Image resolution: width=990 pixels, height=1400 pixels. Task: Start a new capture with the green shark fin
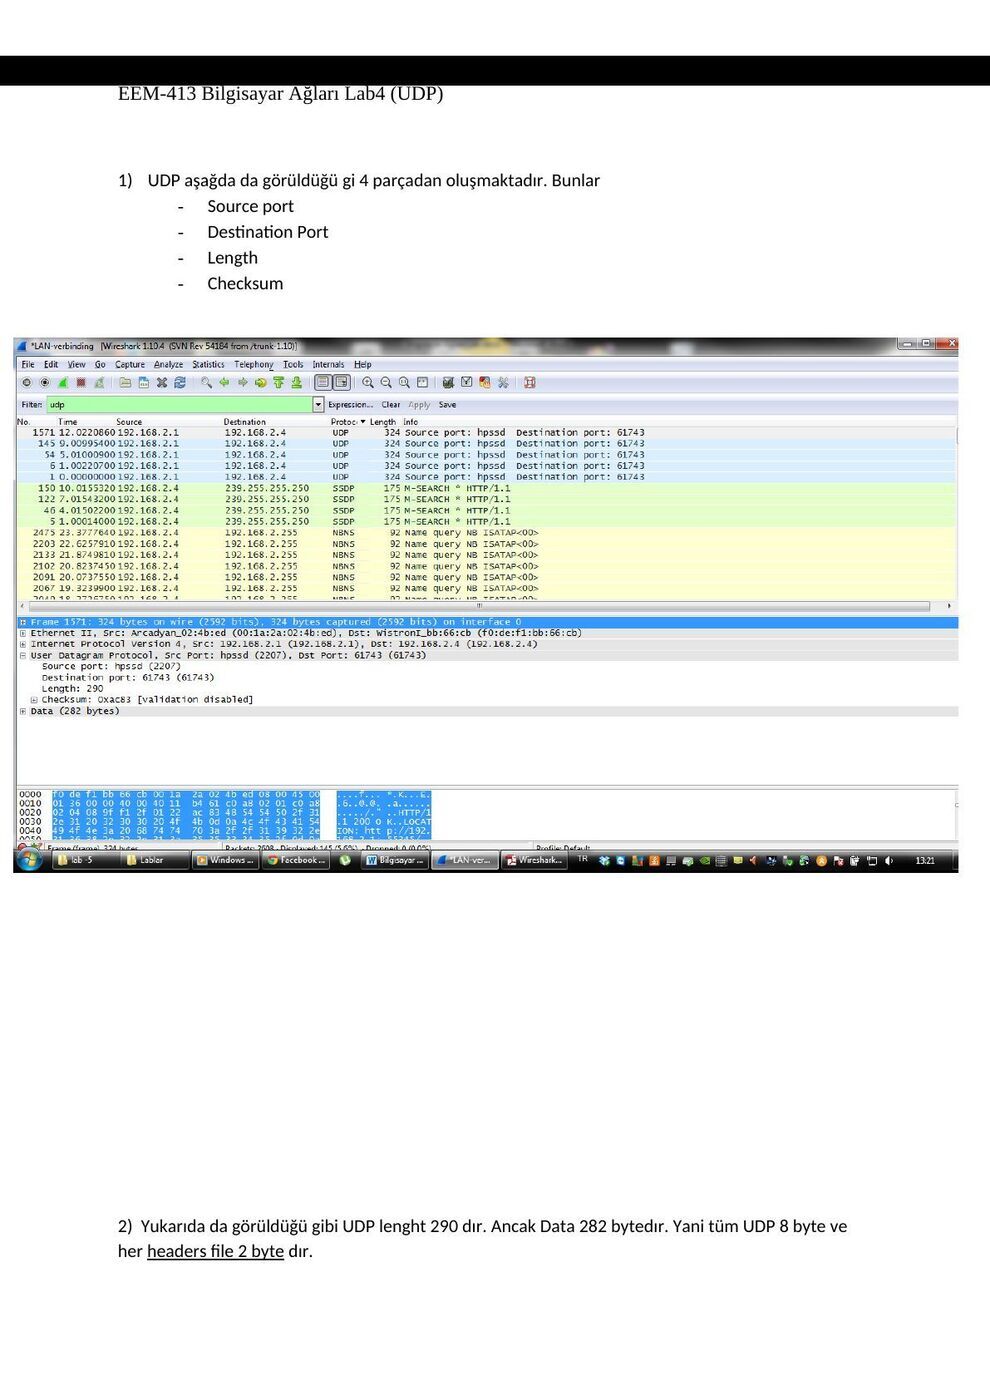pos(62,383)
